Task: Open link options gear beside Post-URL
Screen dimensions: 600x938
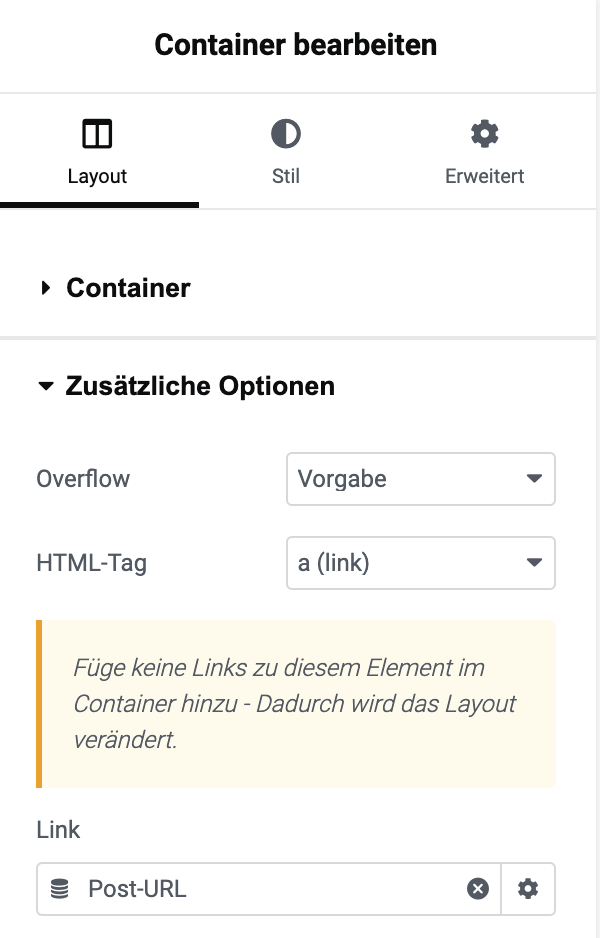Action: pyautogui.click(x=528, y=889)
